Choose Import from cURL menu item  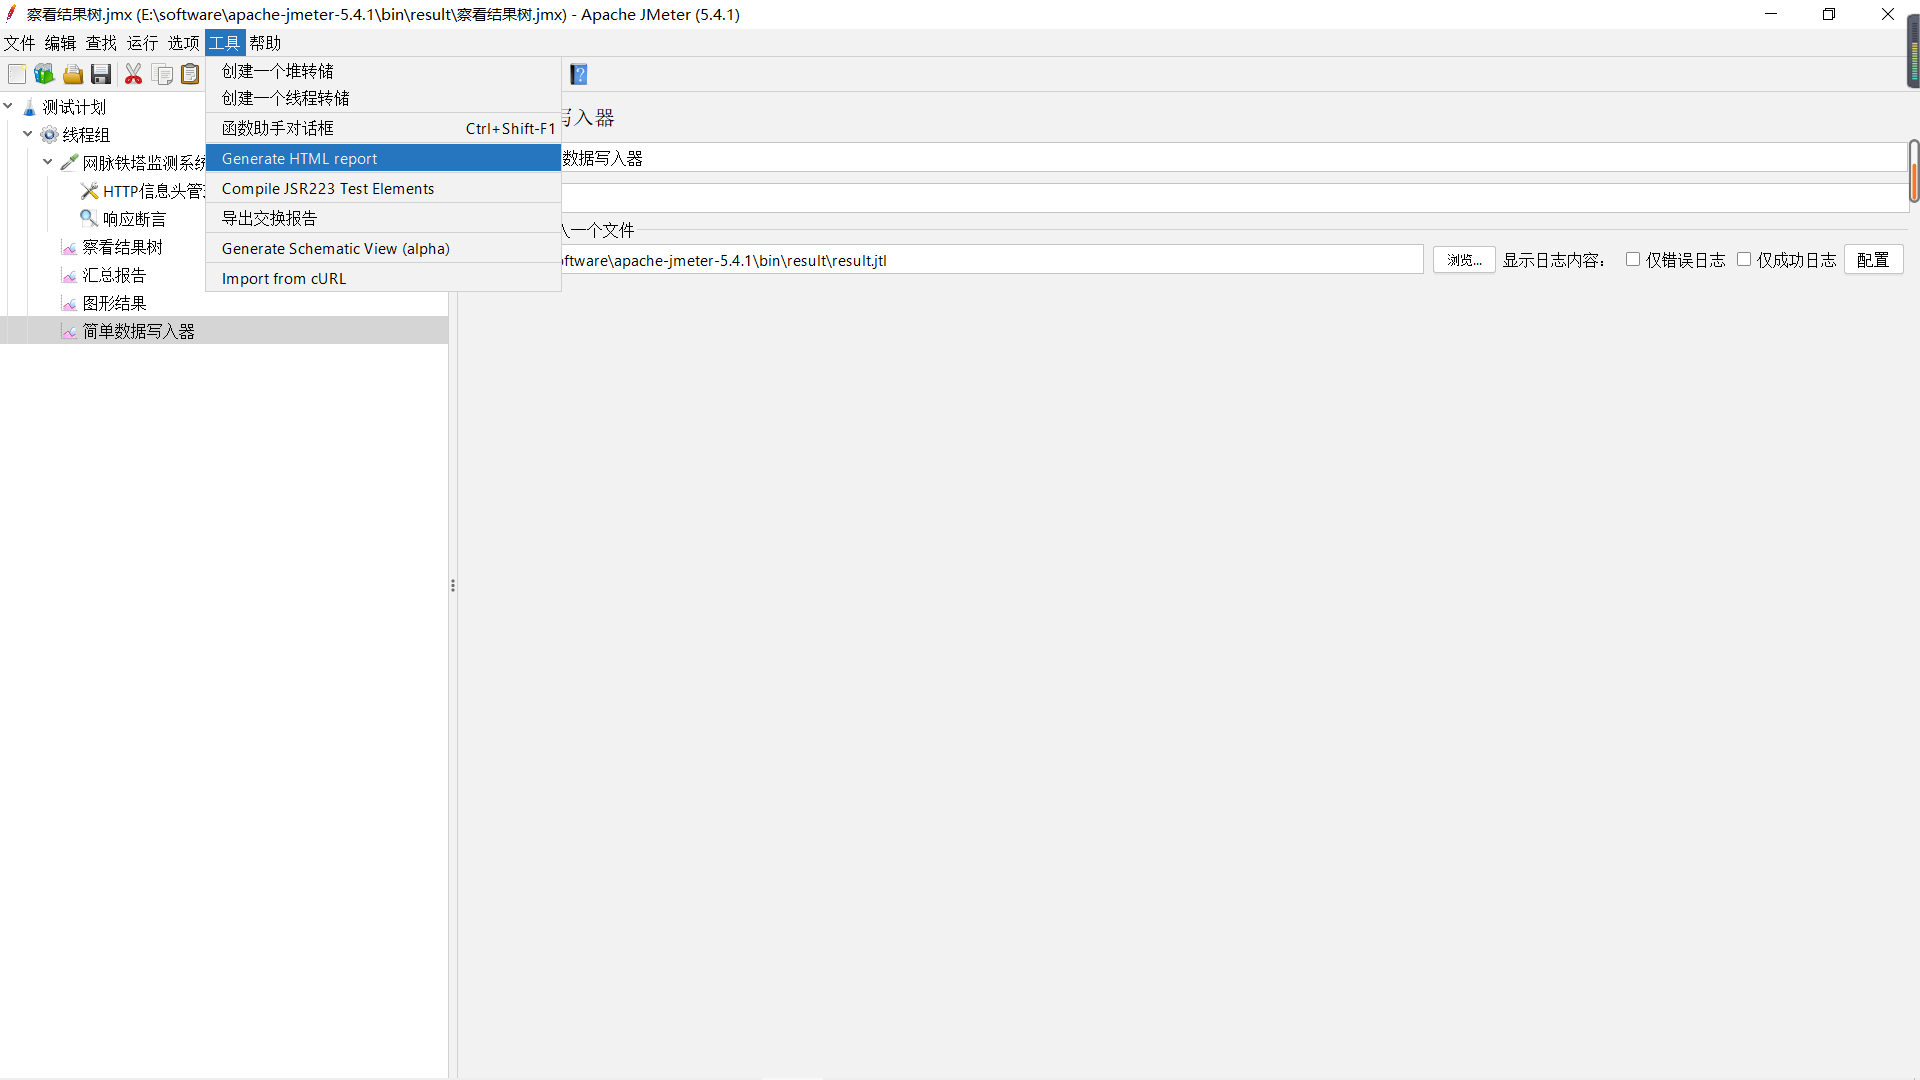284,278
